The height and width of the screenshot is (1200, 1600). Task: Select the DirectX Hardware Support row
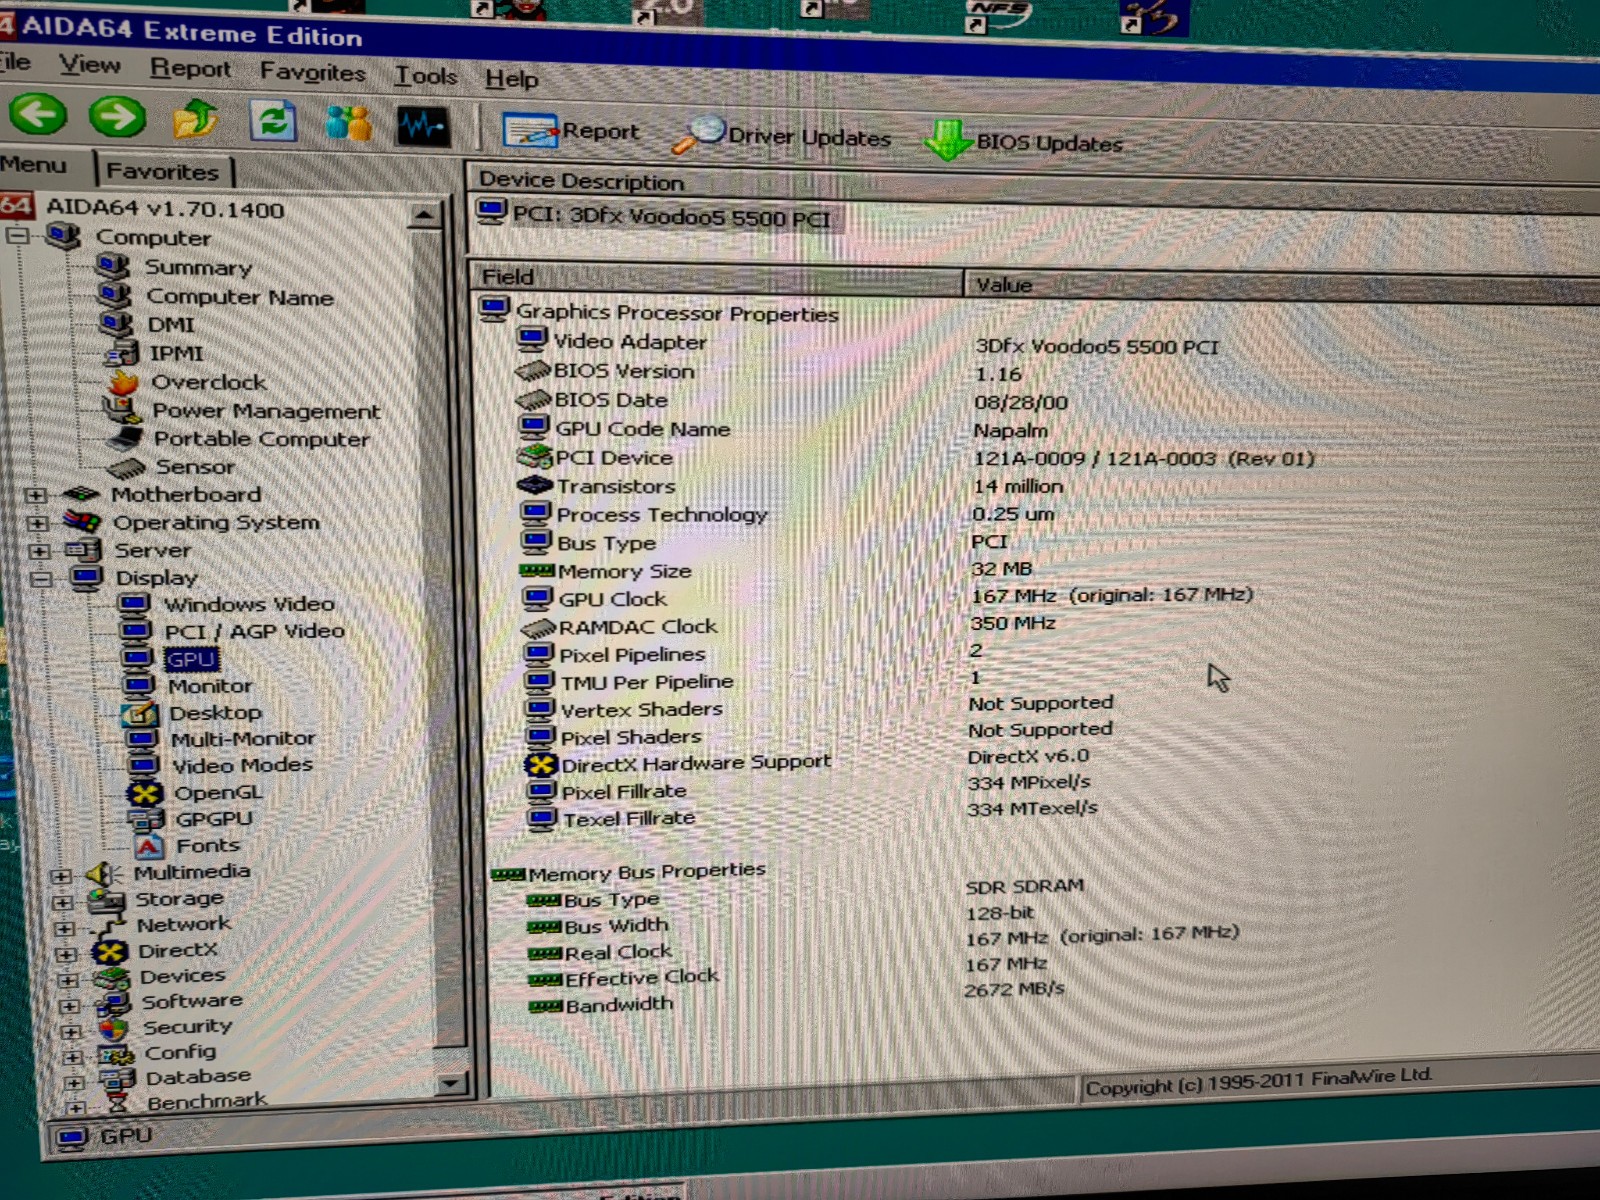point(696,763)
